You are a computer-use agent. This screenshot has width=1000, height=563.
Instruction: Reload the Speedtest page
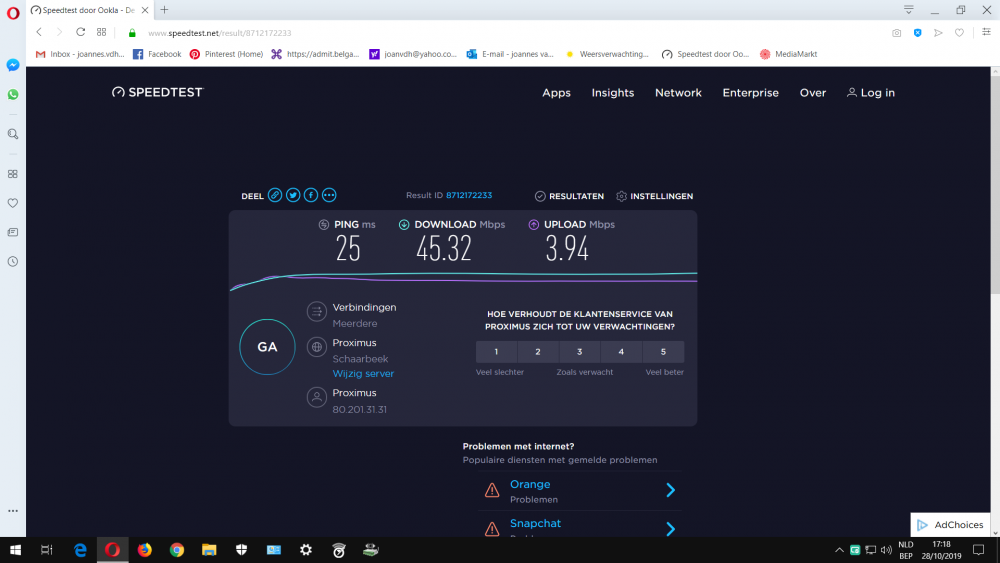point(80,32)
